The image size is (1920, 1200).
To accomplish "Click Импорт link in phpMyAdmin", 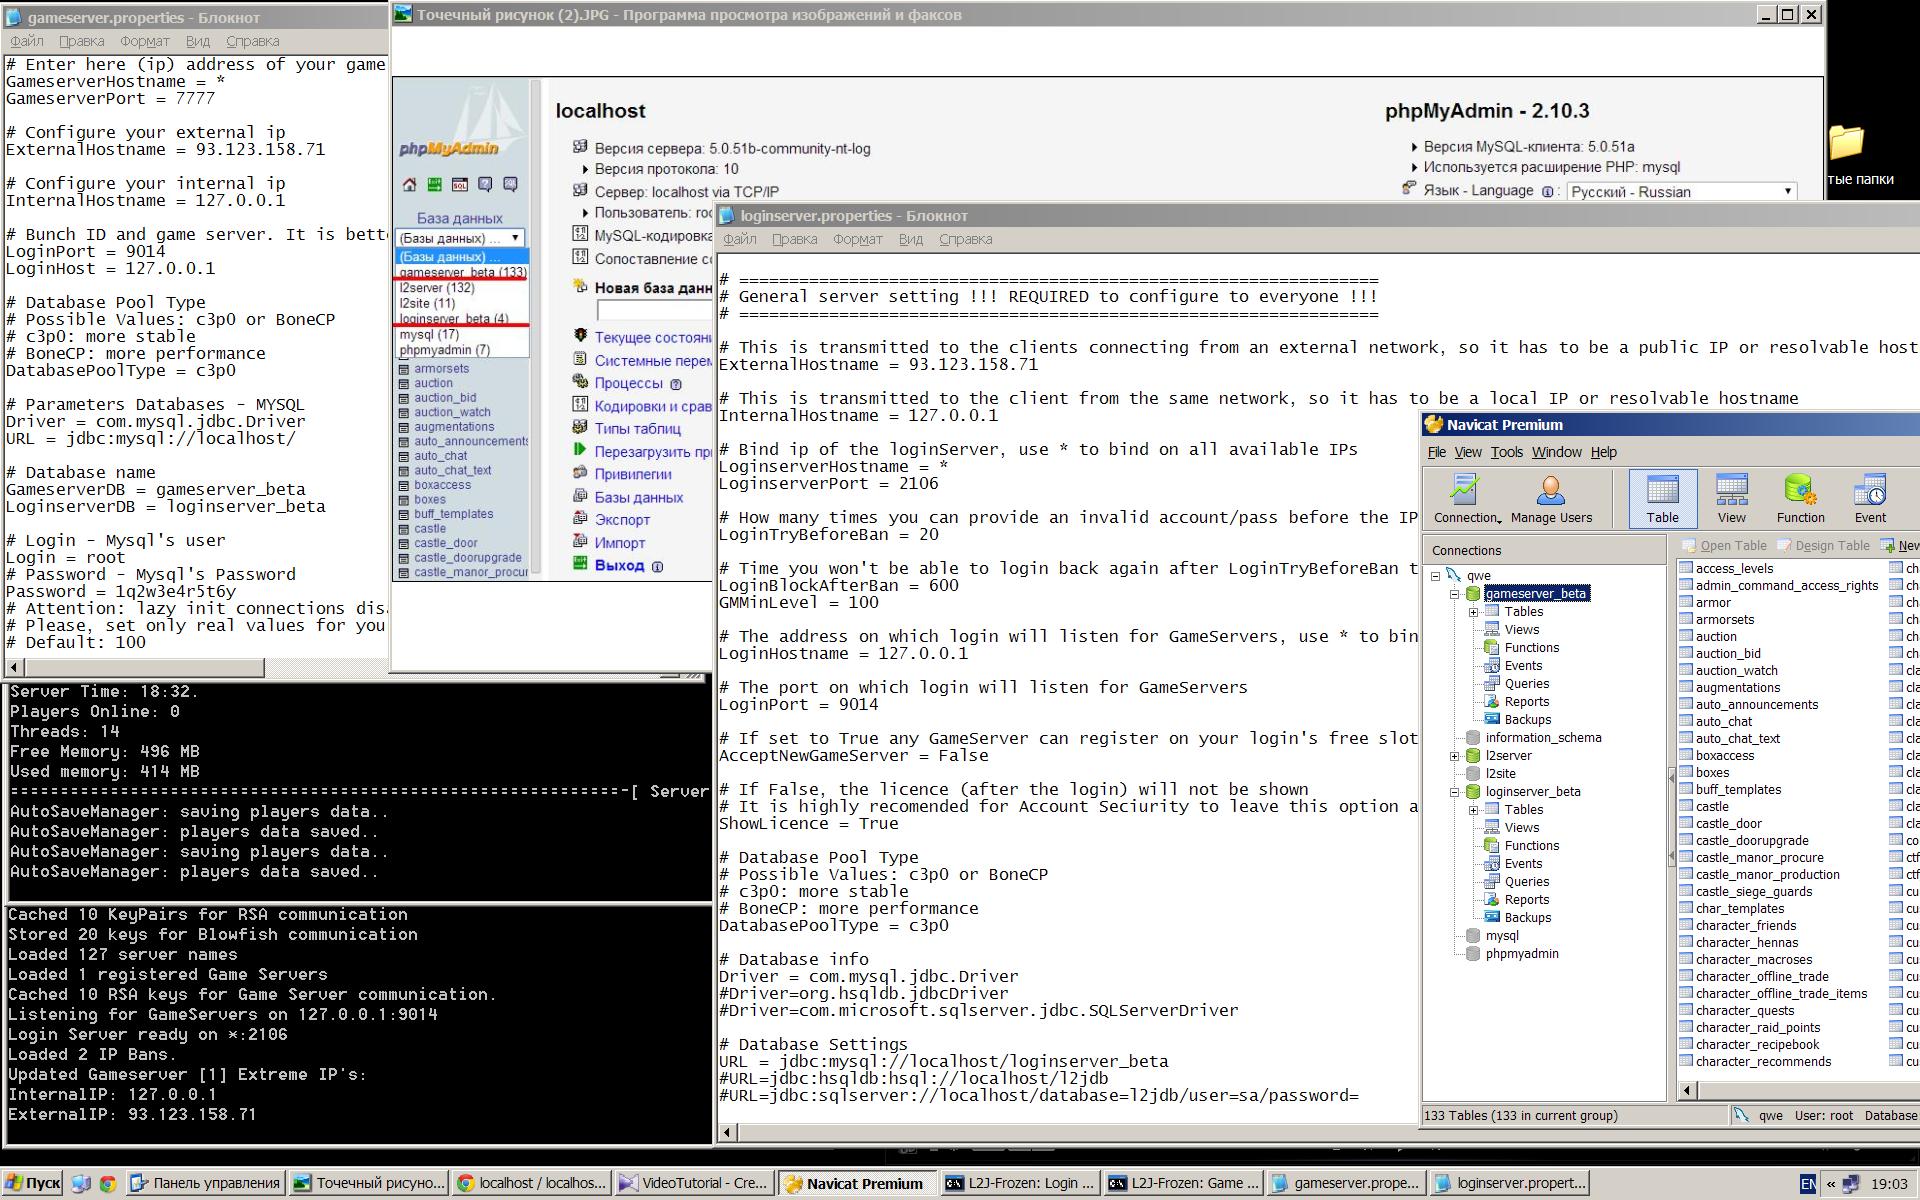I will (619, 543).
